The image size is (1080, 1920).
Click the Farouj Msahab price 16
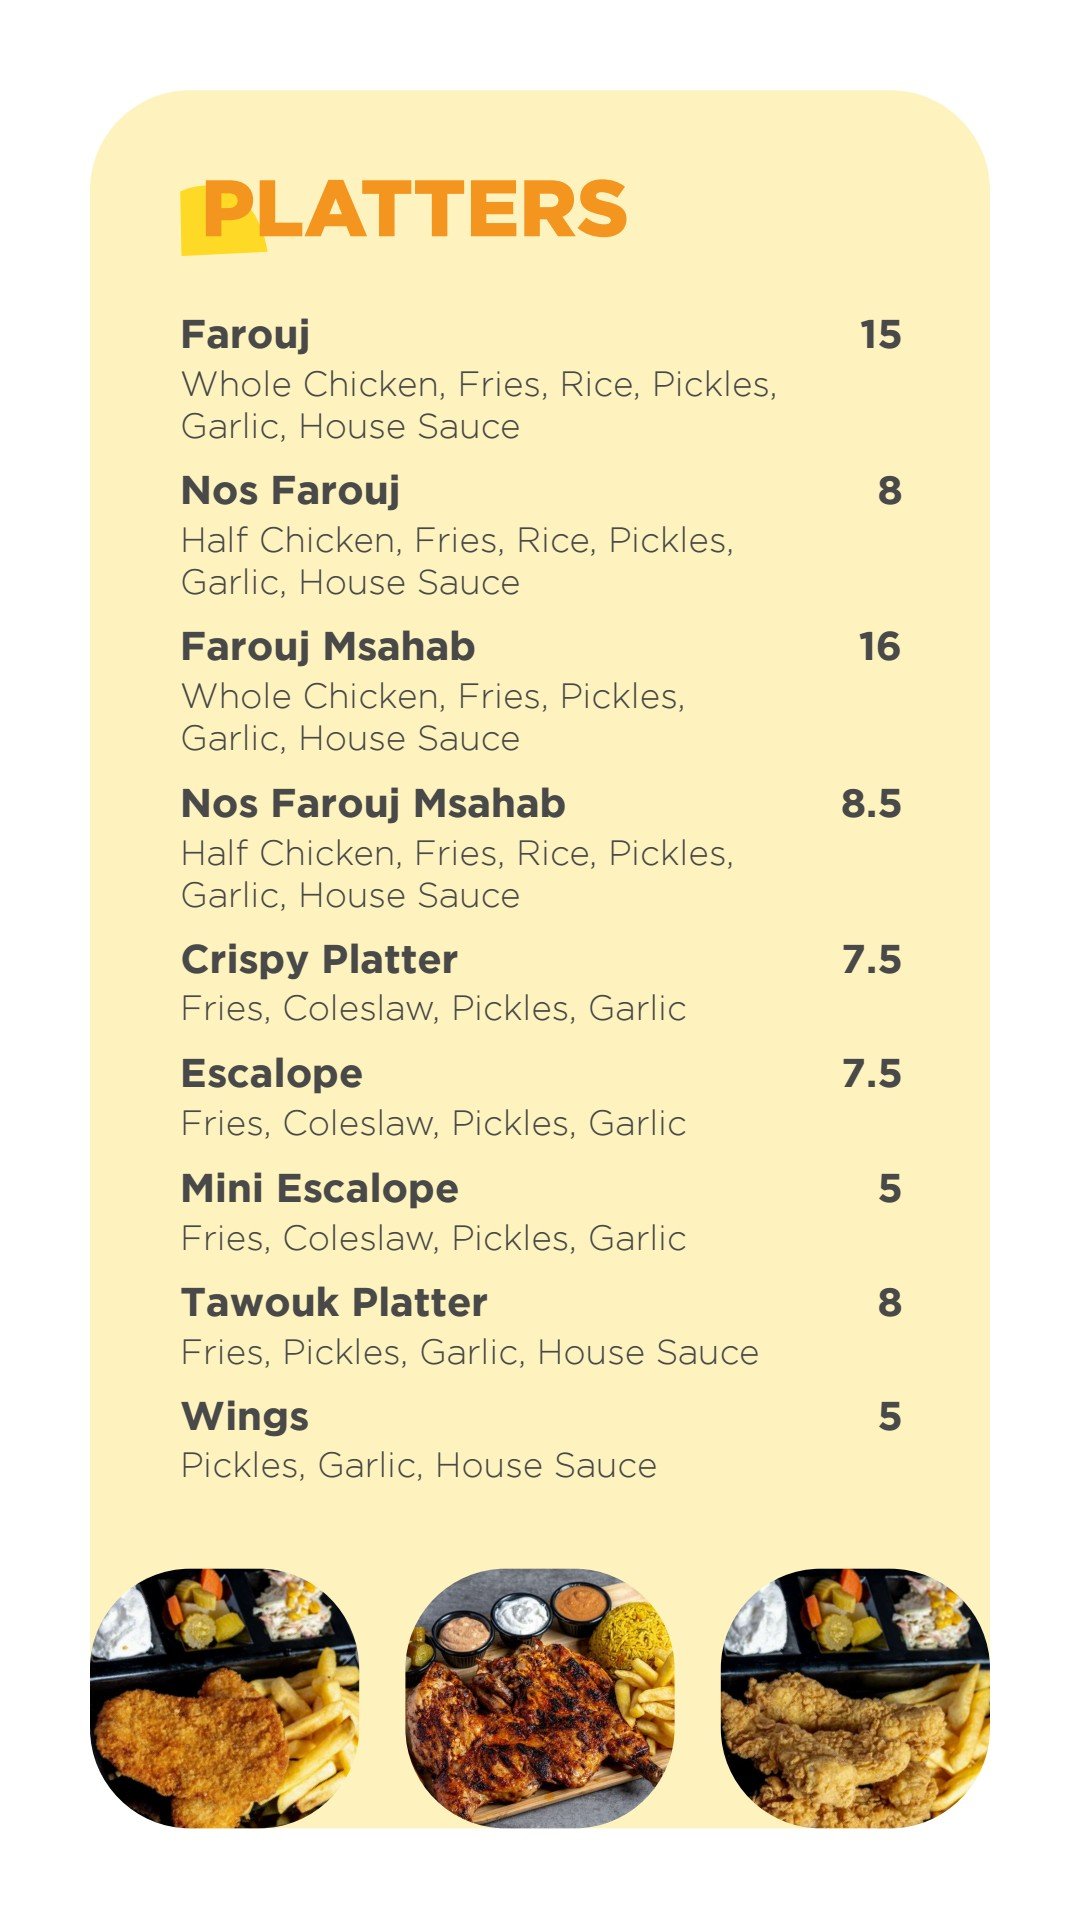tap(879, 646)
